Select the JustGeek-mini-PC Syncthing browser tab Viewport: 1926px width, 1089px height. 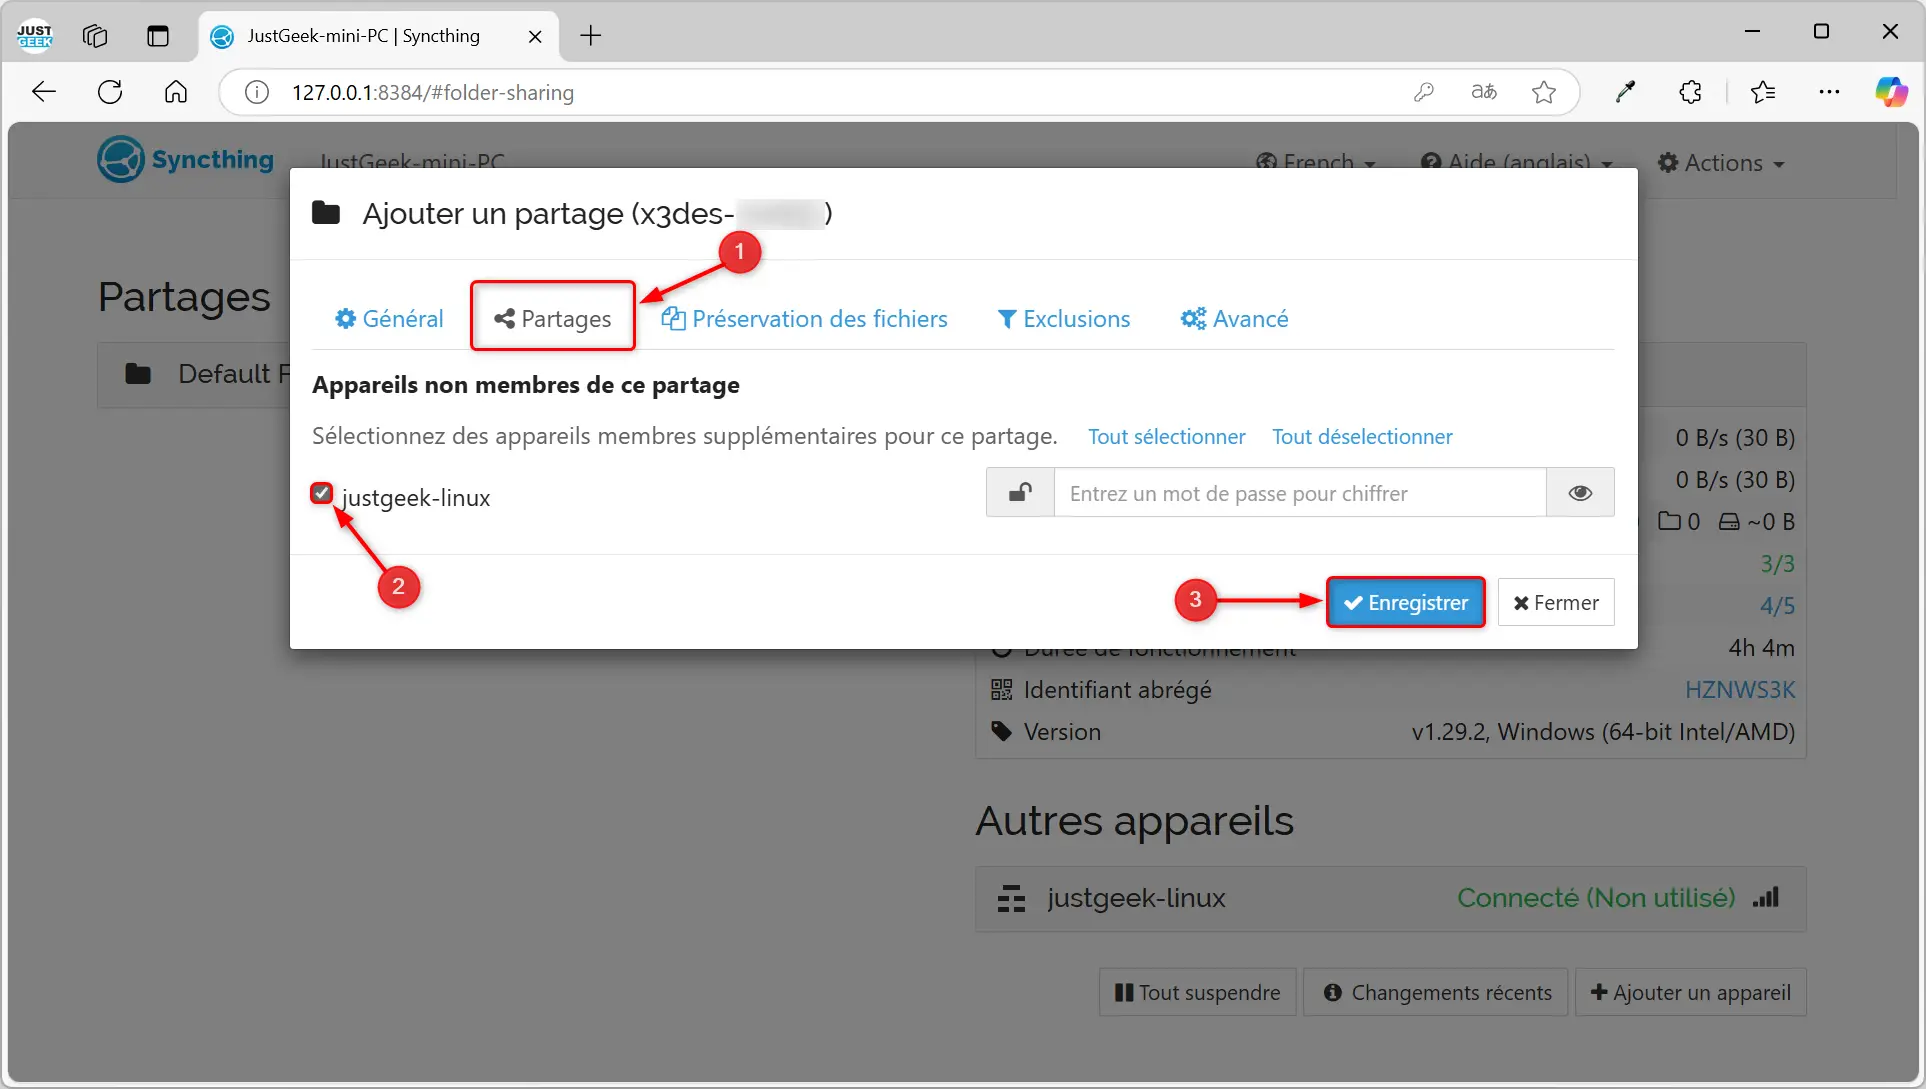[378, 36]
